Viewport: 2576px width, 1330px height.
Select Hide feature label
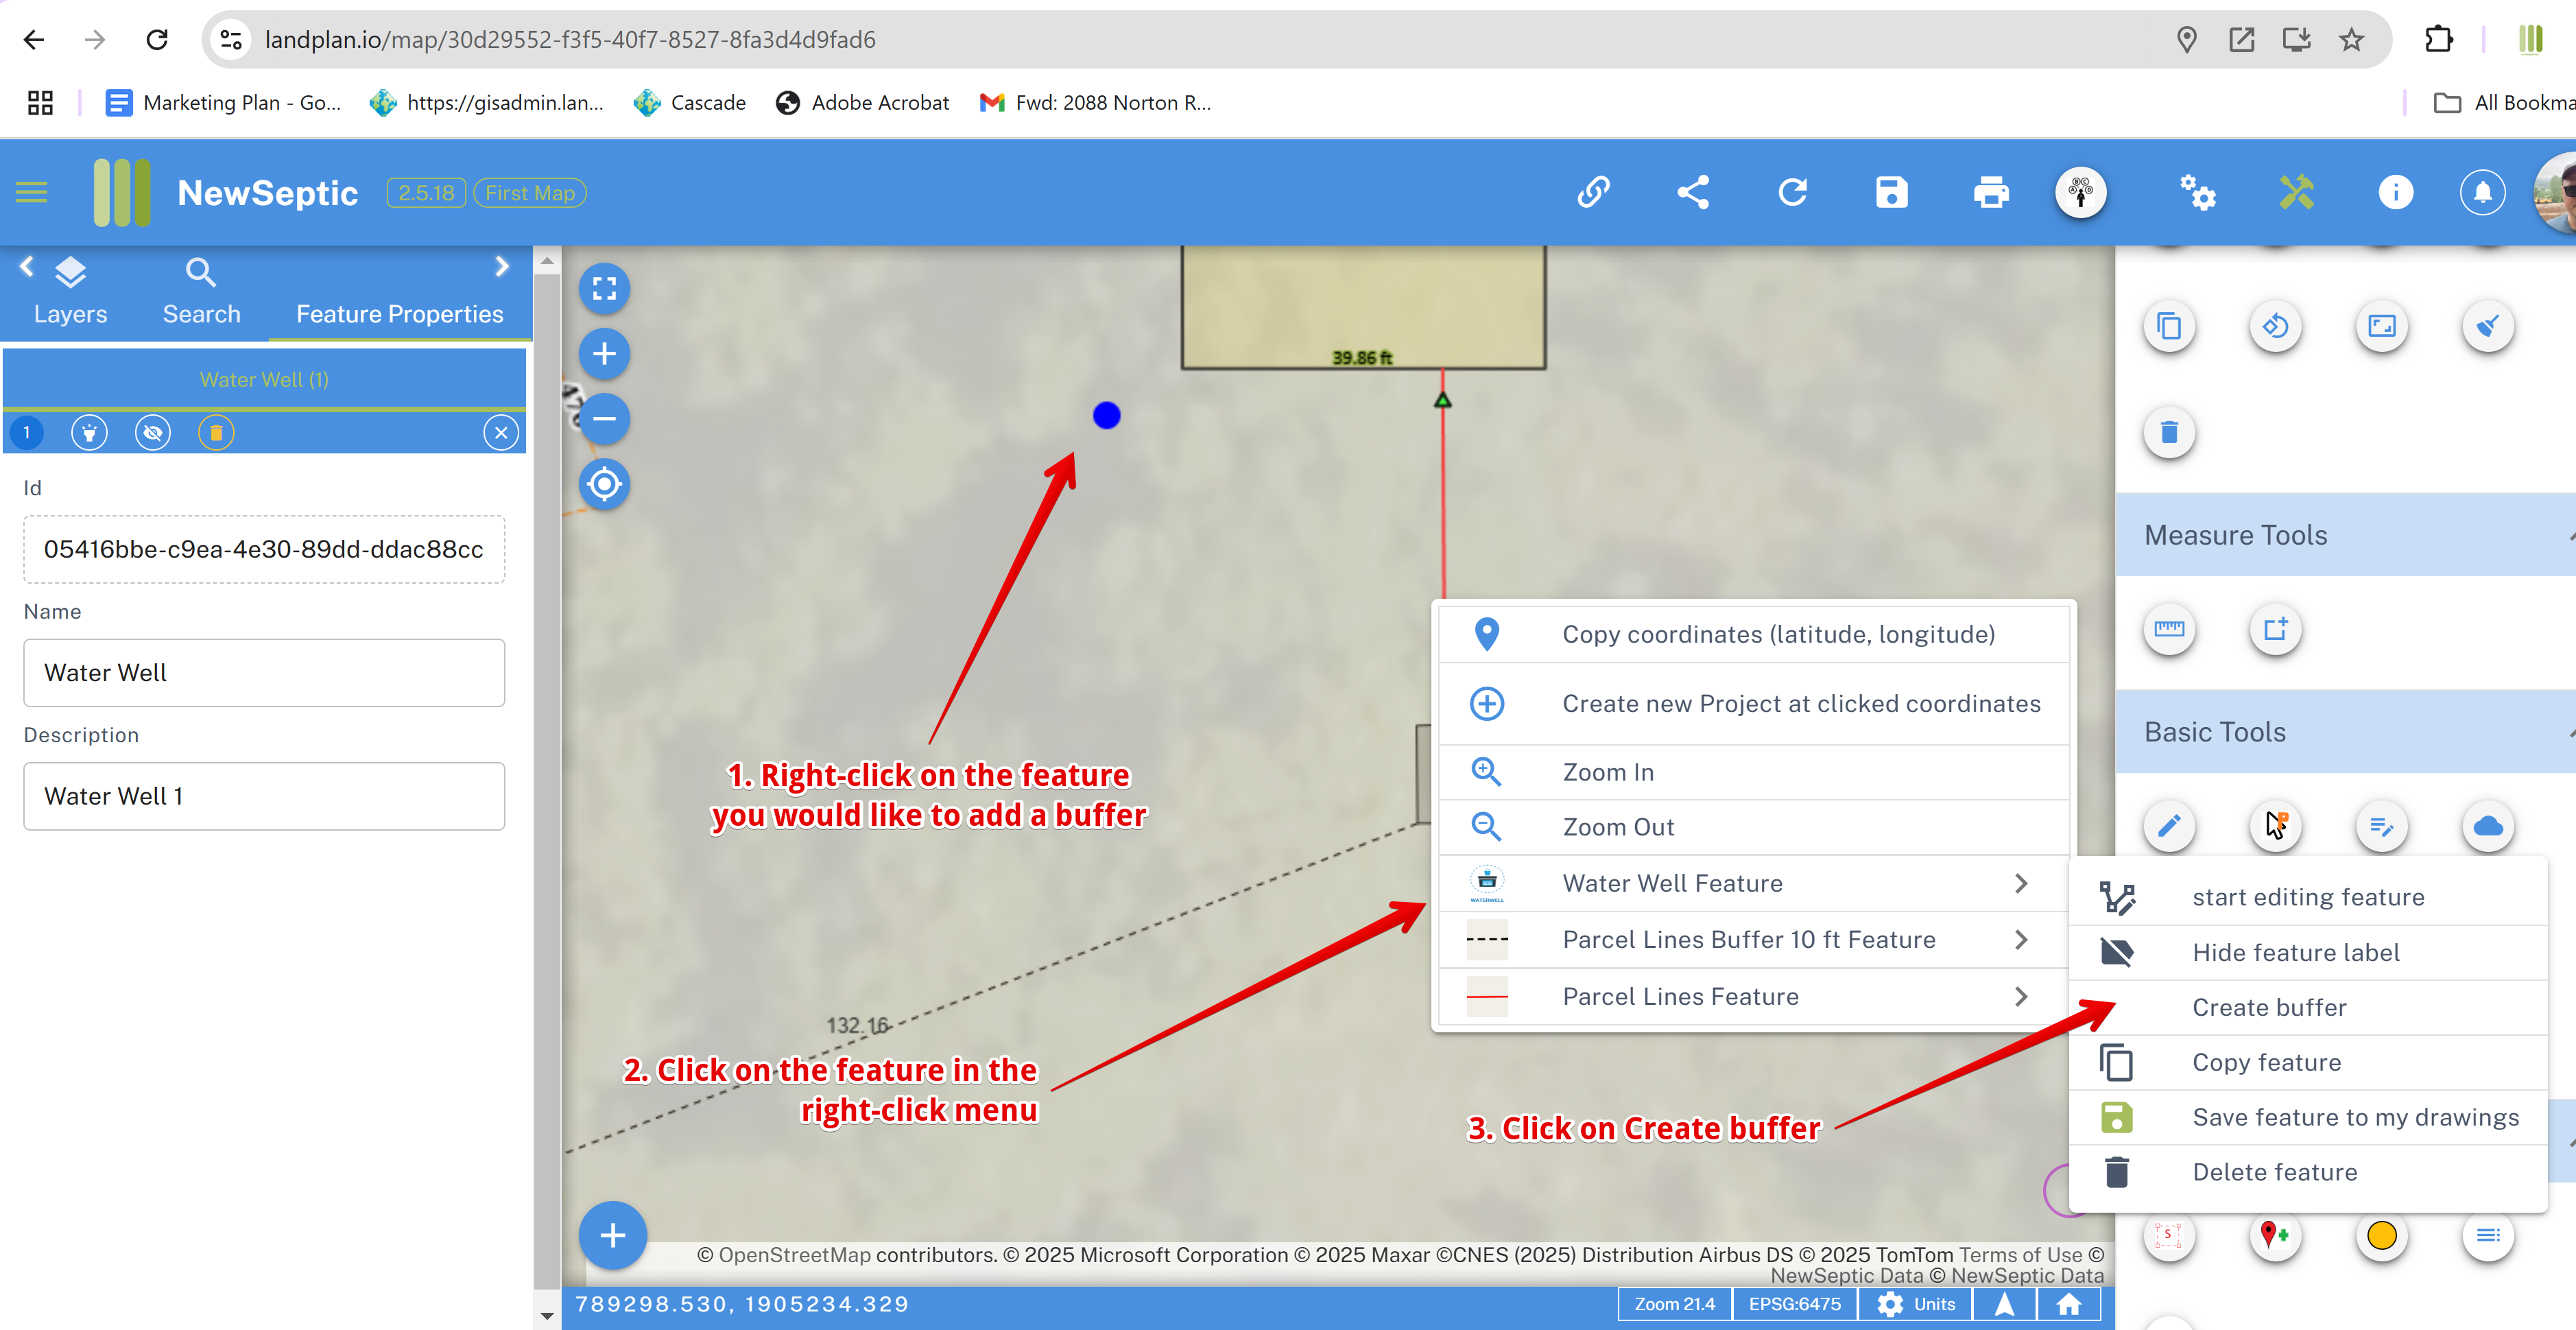(2307, 953)
